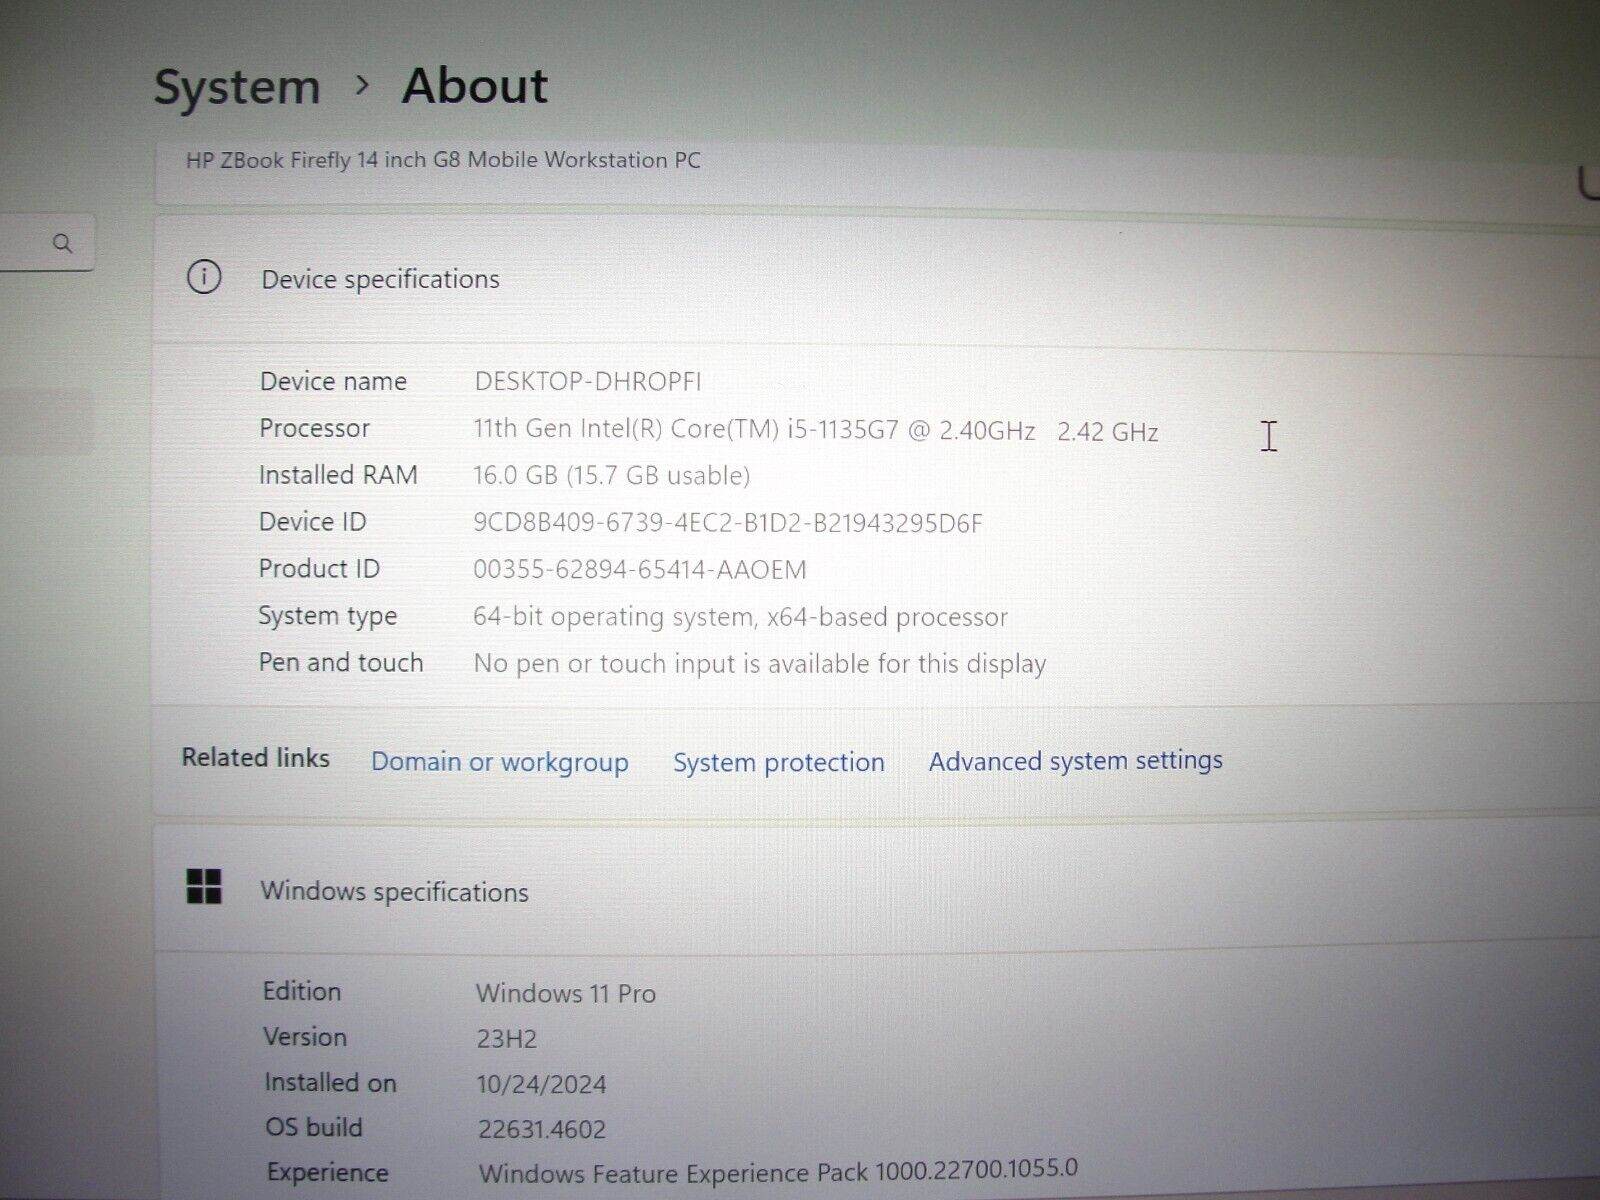
Task: Open Advanced system settings
Action: (x=1074, y=761)
